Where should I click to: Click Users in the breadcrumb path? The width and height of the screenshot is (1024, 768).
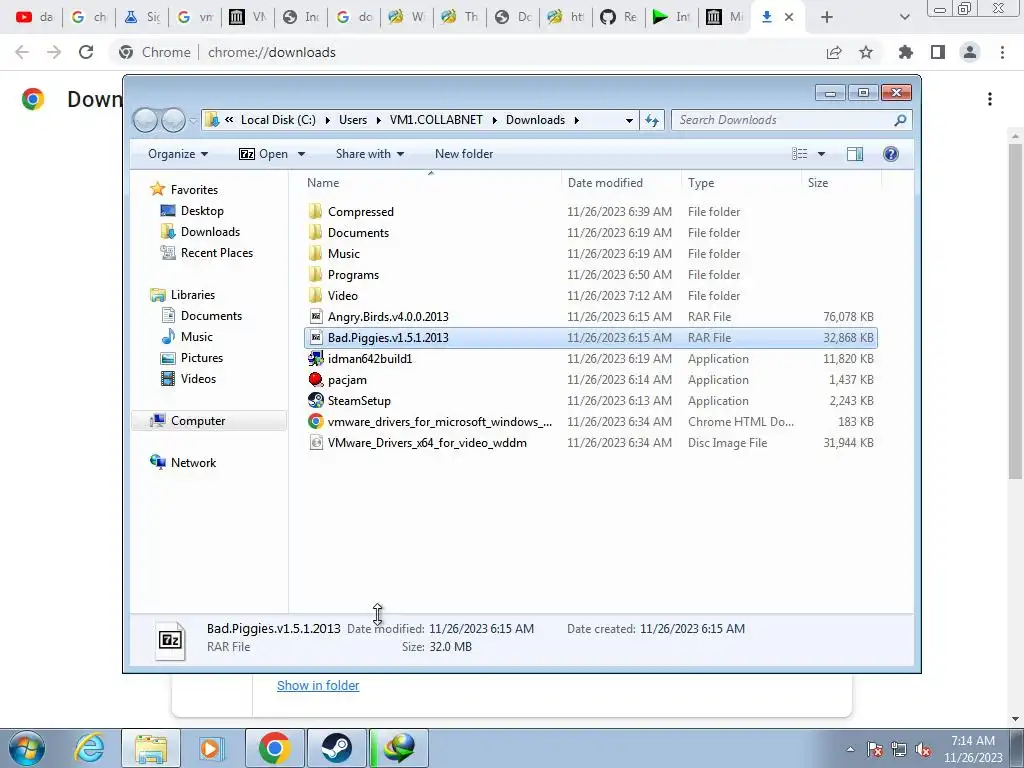click(x=353, y=120)
